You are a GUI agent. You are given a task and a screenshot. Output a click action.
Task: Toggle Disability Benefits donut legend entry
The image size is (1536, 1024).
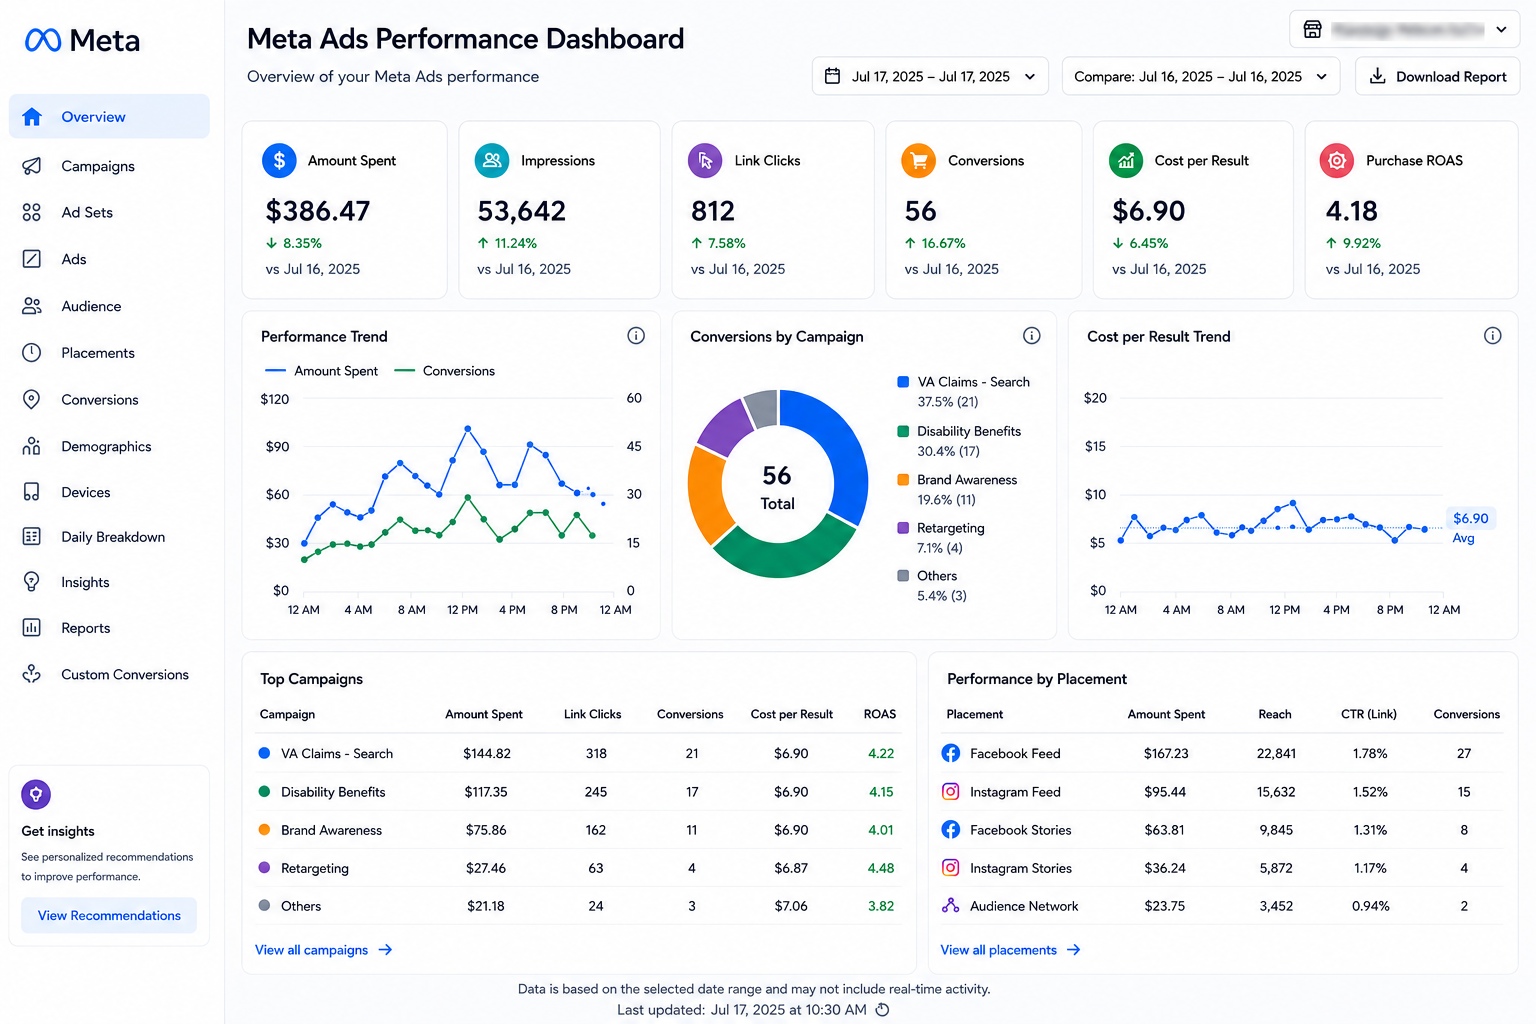(x=959, y=441)
